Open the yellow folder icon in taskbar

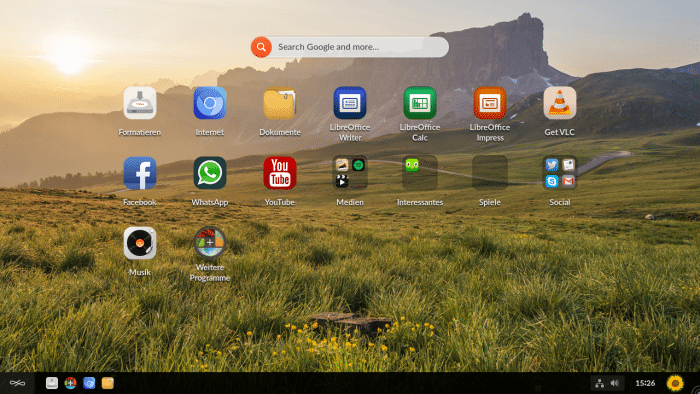pyautogui.click(x=108, y=383)
